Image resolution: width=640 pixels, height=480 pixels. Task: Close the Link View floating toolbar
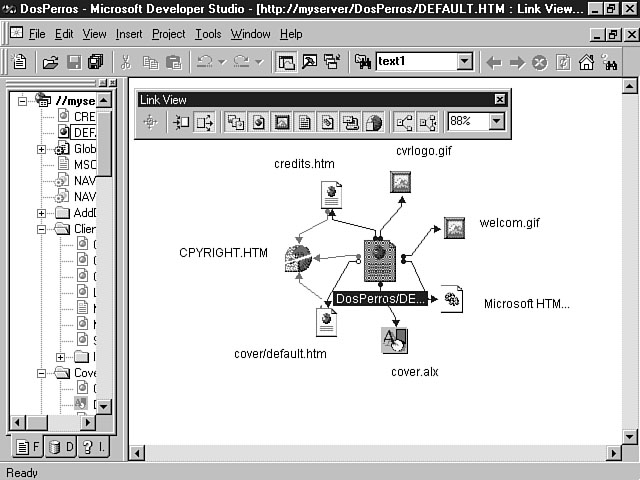coord(500,100)
